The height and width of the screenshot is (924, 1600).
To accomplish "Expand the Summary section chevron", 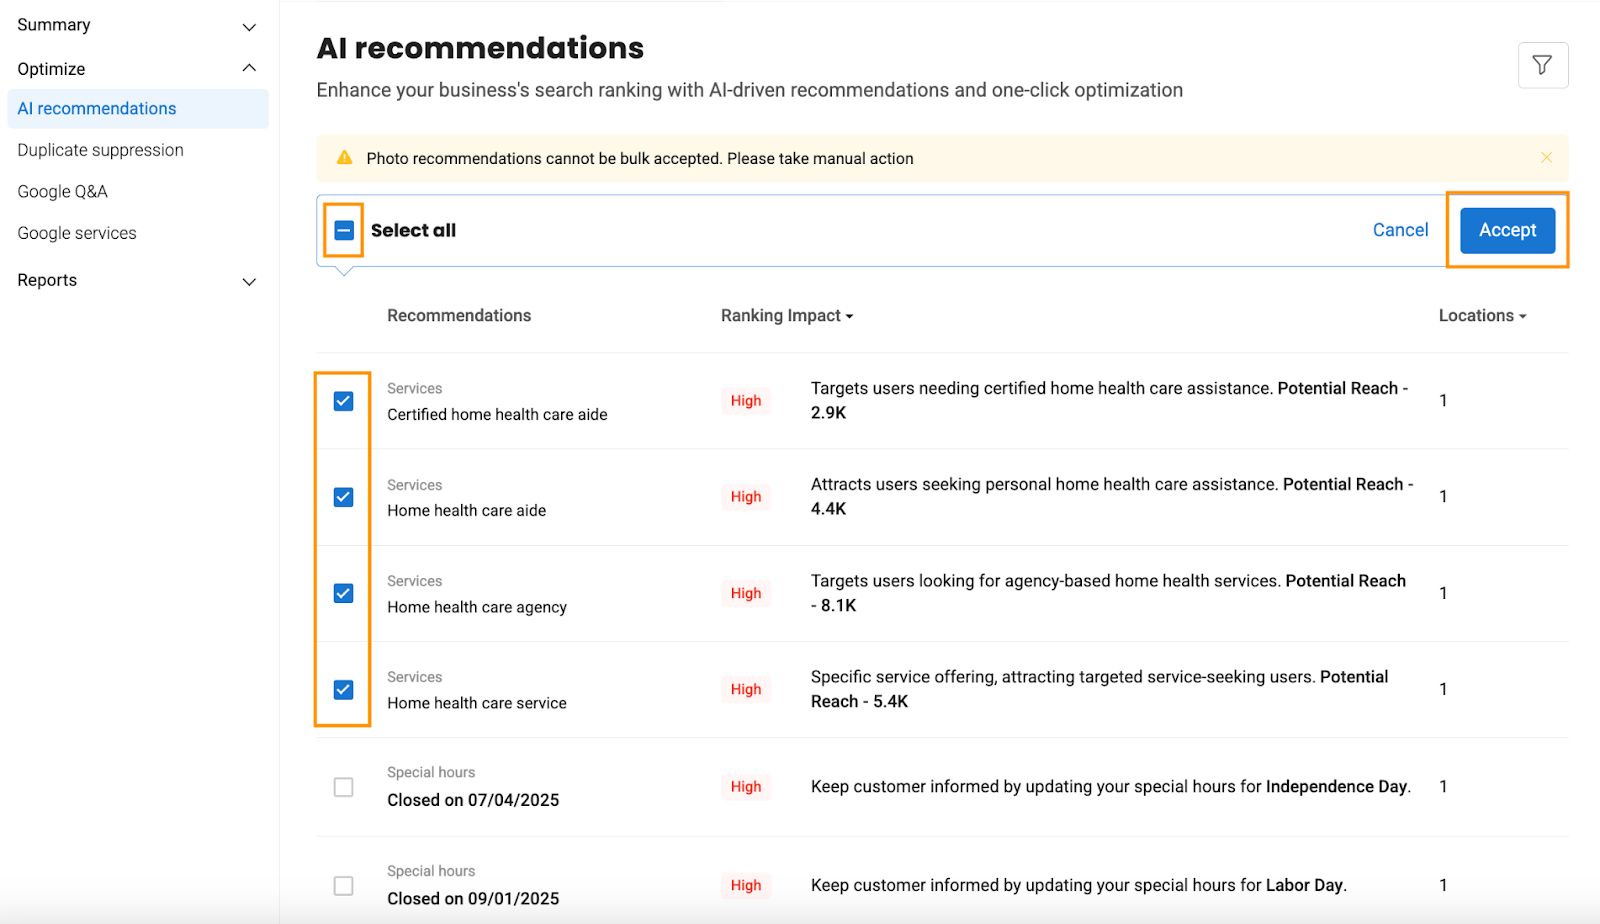I will click(249, 27).
